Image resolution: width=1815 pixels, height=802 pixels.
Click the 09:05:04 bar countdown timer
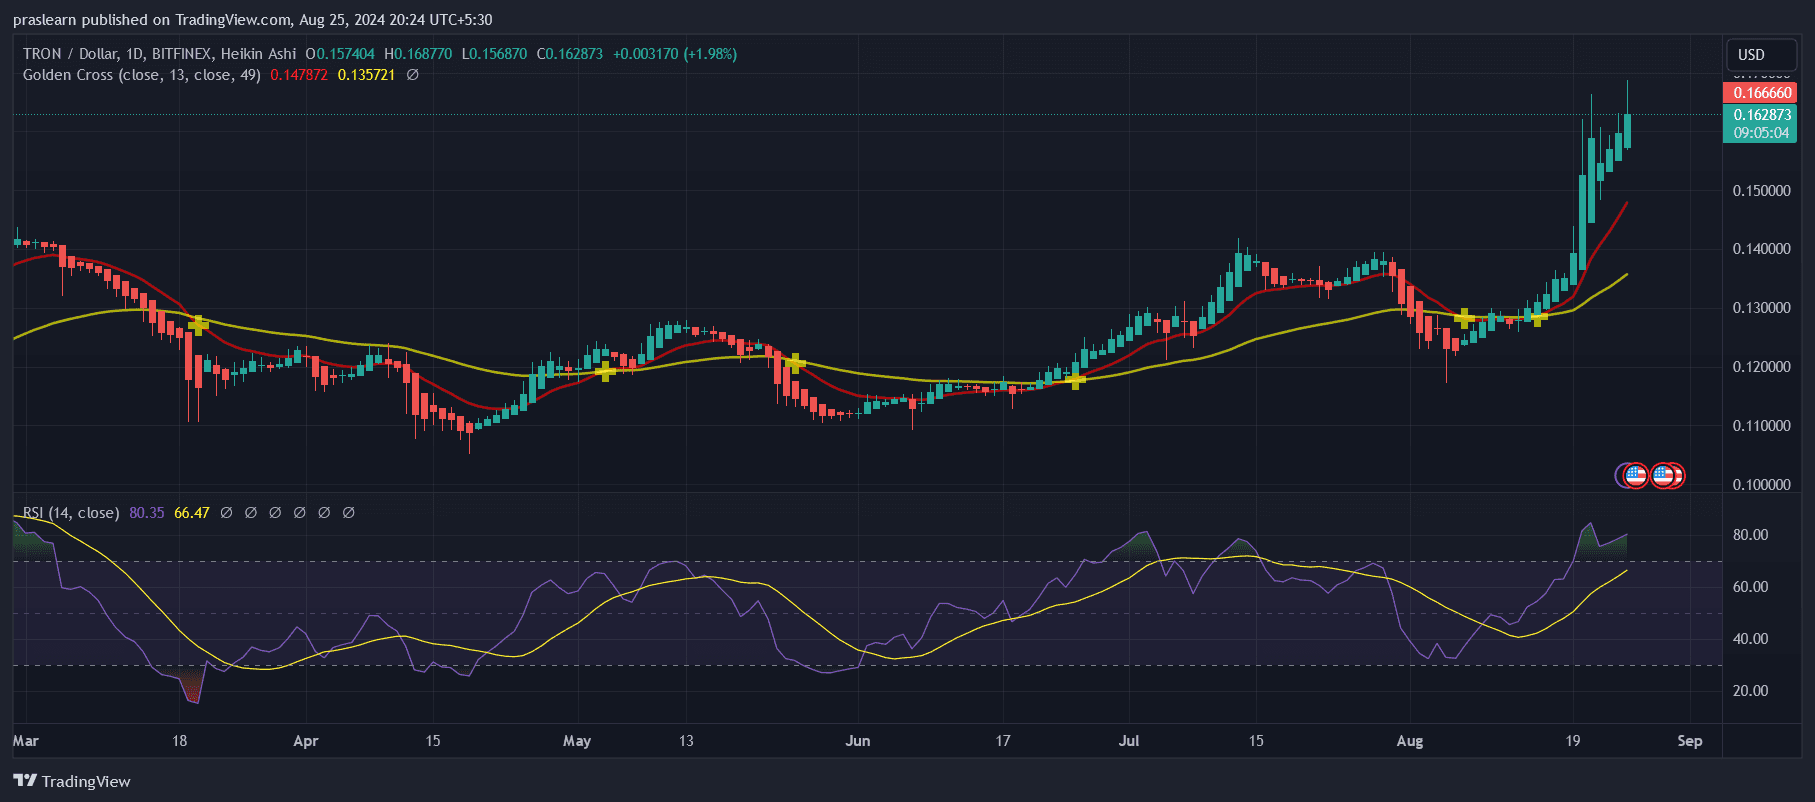[x=1761, y=133]
